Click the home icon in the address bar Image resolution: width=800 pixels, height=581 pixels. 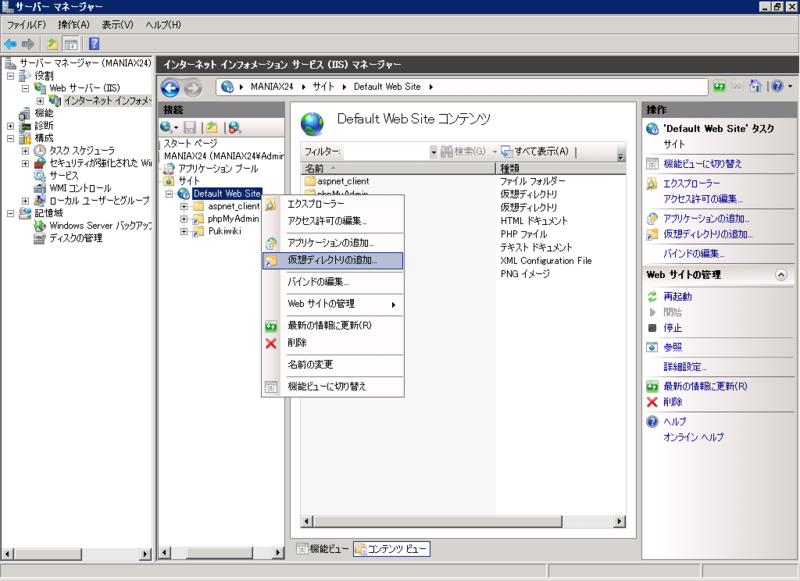coord(756,86)
